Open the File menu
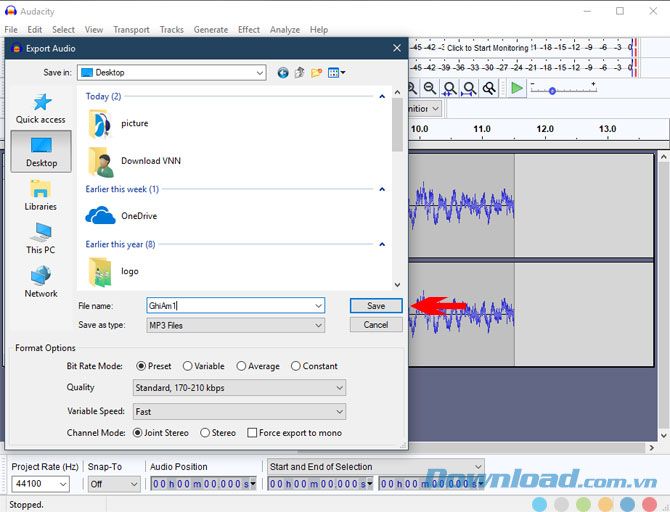Screen dimensions: 670x512 coord(11,30)
